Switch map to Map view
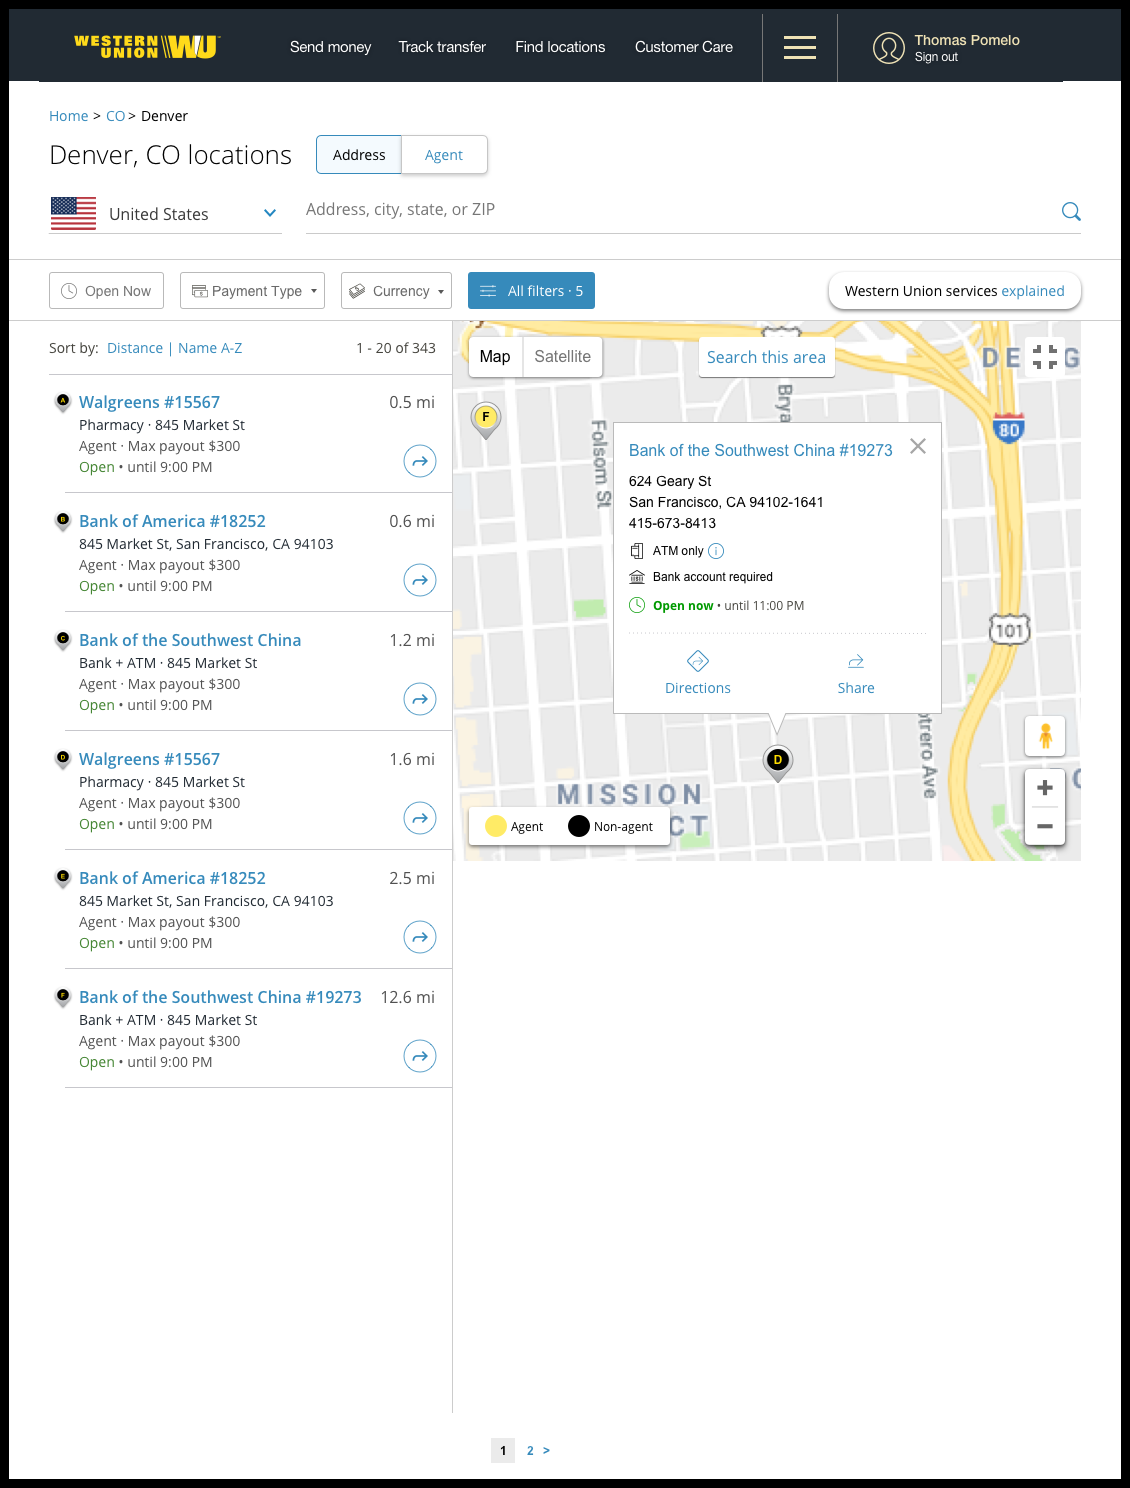This screenshot has width=1130, height=1488. pos(495,357)
